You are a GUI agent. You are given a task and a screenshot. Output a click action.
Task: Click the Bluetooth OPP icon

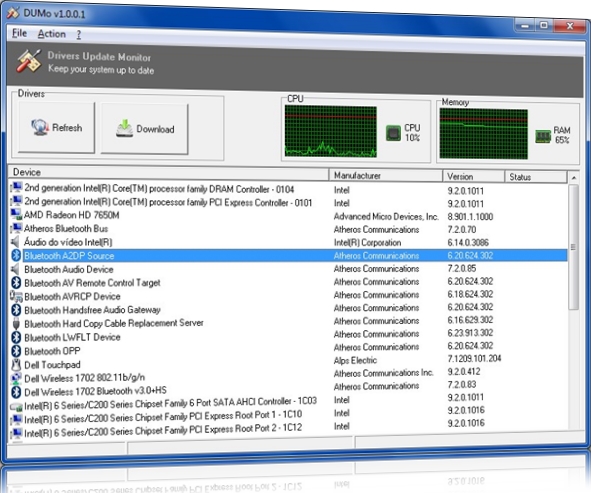[x=16, y=351]
